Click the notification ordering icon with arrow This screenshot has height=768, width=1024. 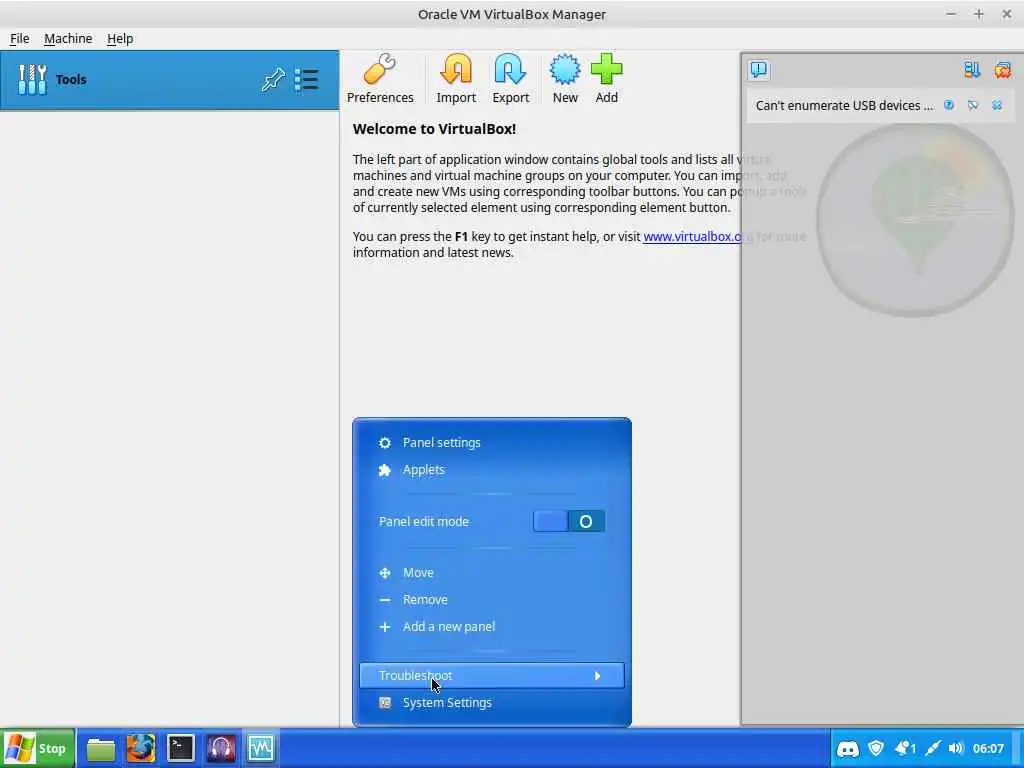(x=972, y=70)
